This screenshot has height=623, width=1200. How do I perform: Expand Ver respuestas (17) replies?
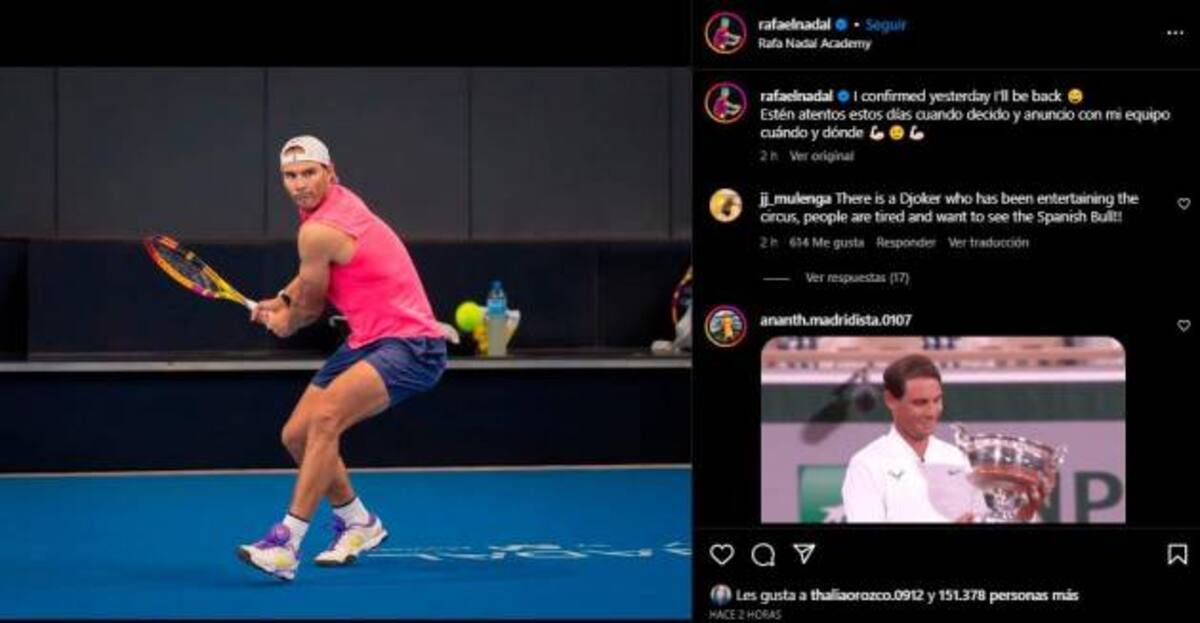857,278
